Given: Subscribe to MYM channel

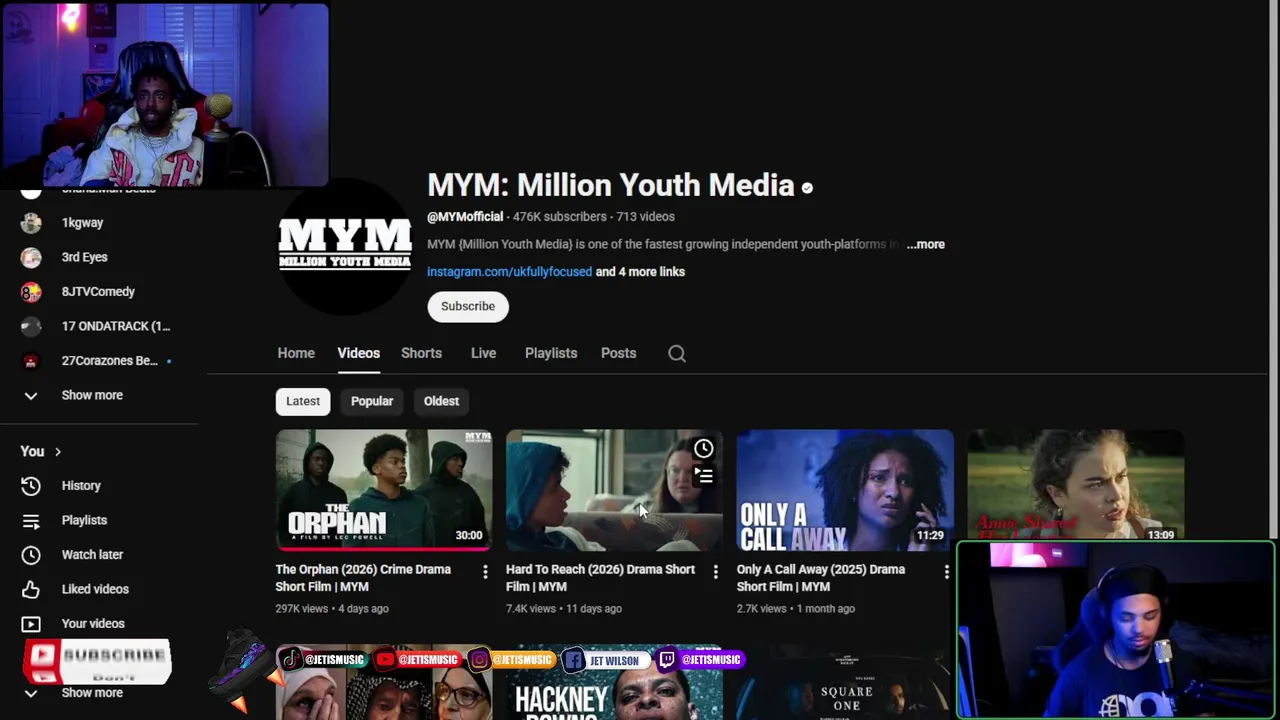Looking at the screenshot, I should pos(468,306).
